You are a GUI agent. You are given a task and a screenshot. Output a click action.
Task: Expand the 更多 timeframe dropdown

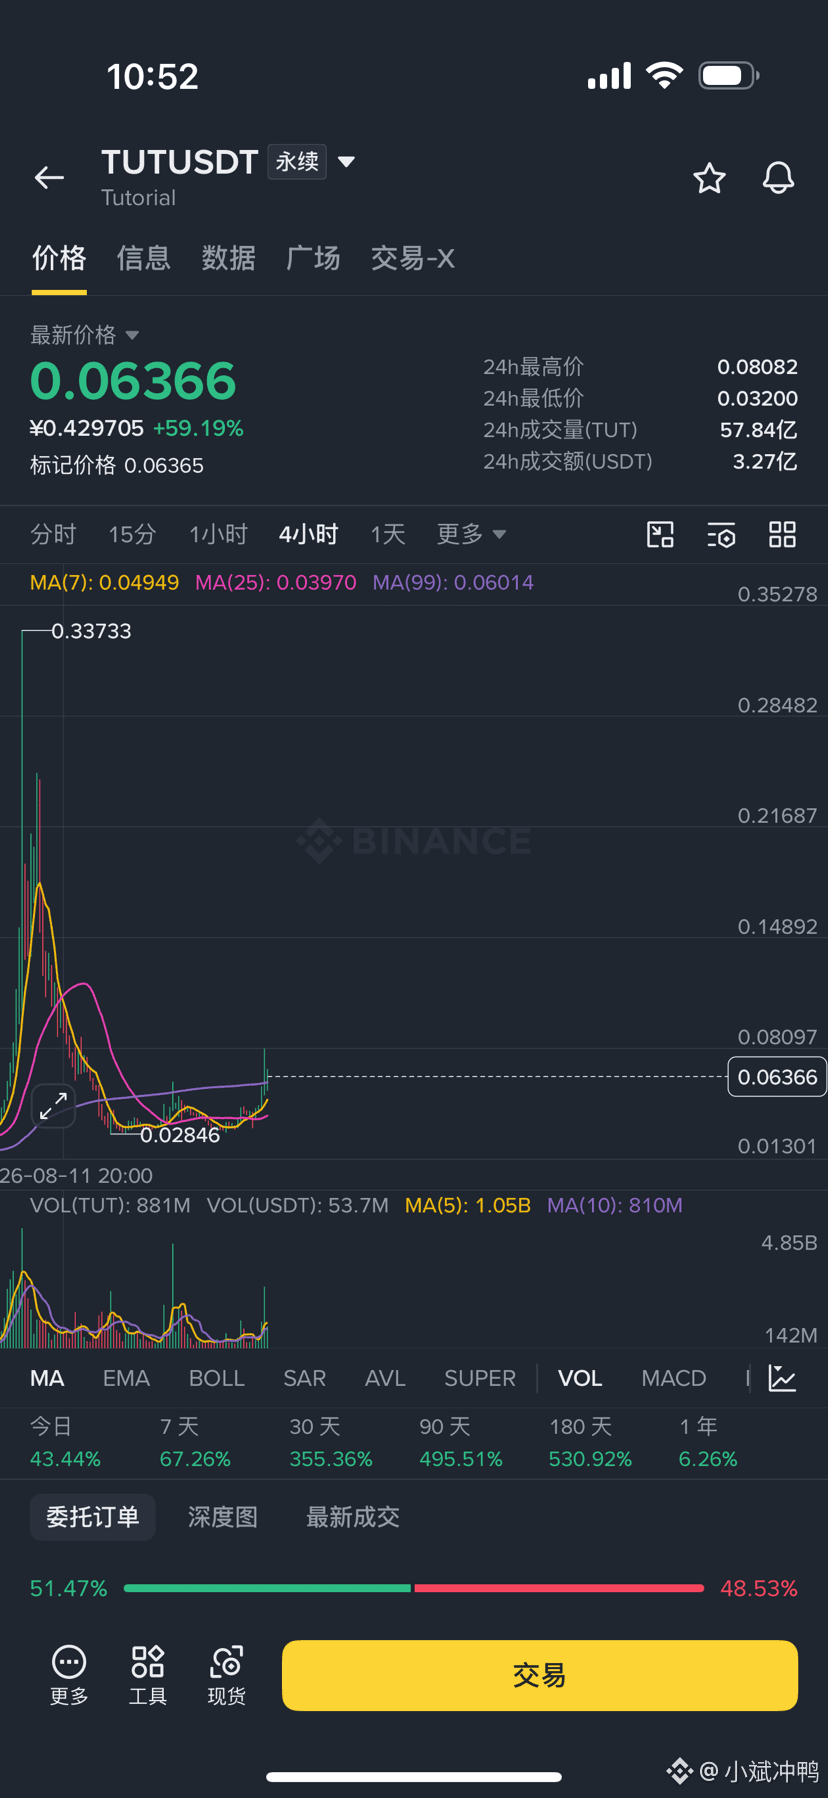pyautogui.click(x=471, y=535)
